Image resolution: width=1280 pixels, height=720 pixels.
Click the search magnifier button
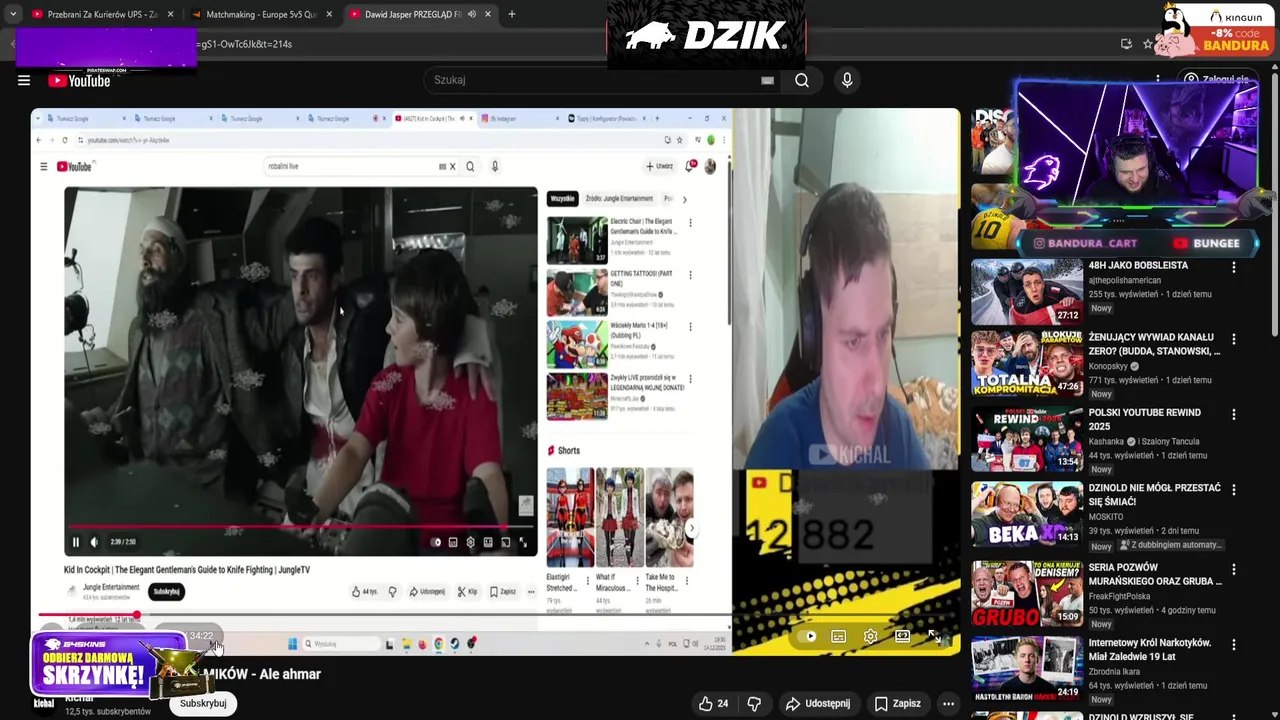click(x=802, y=80)
